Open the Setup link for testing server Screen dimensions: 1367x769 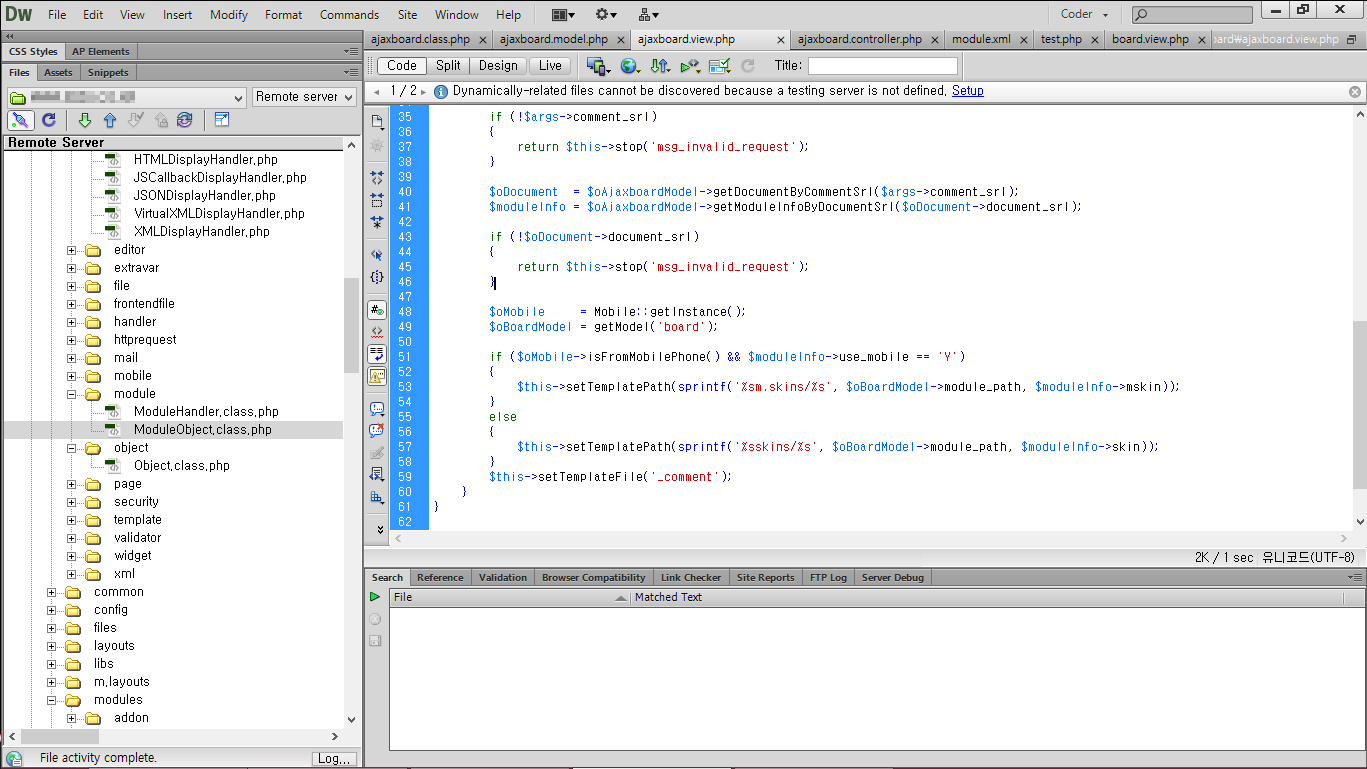pos(968,90)
